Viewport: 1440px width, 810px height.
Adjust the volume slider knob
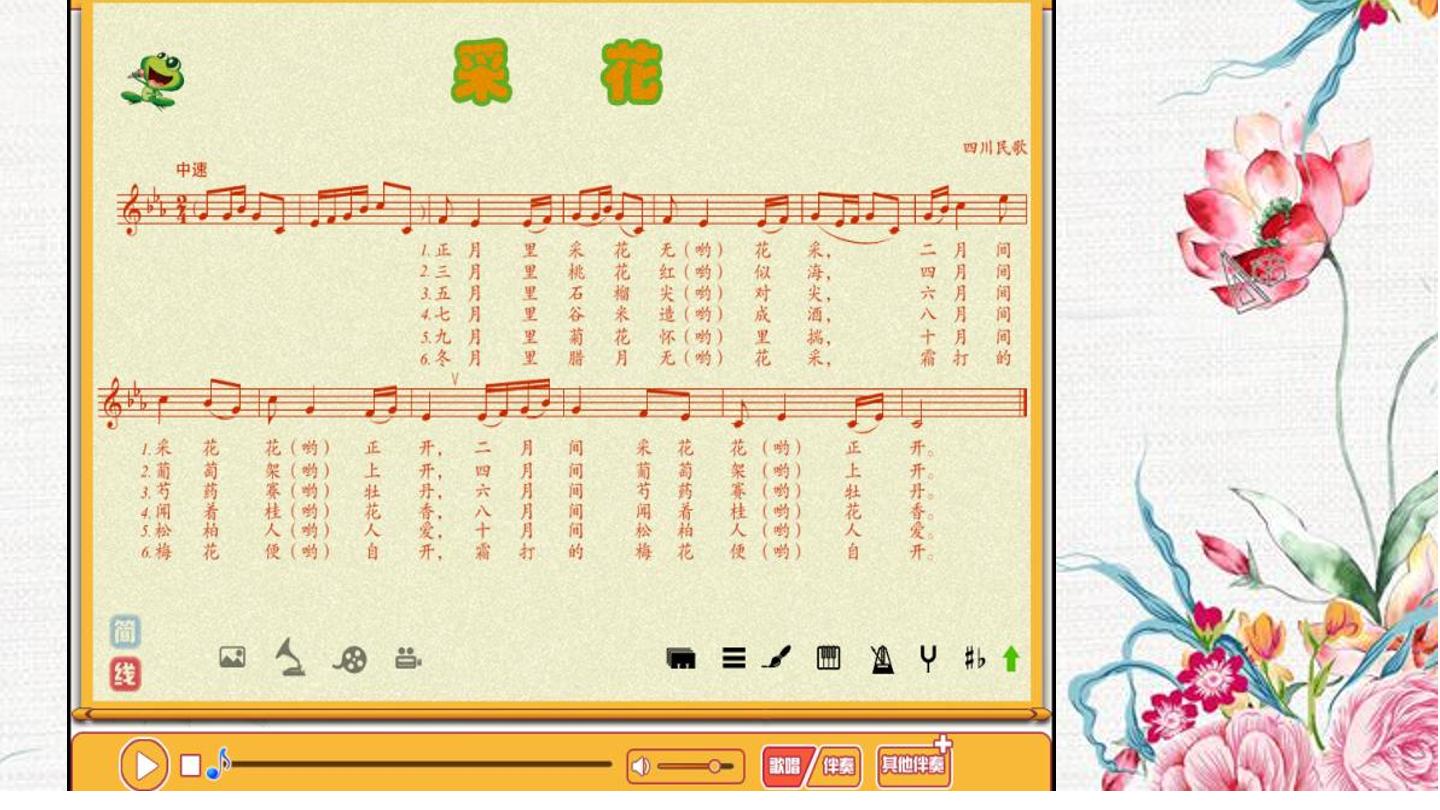(715, 766)
